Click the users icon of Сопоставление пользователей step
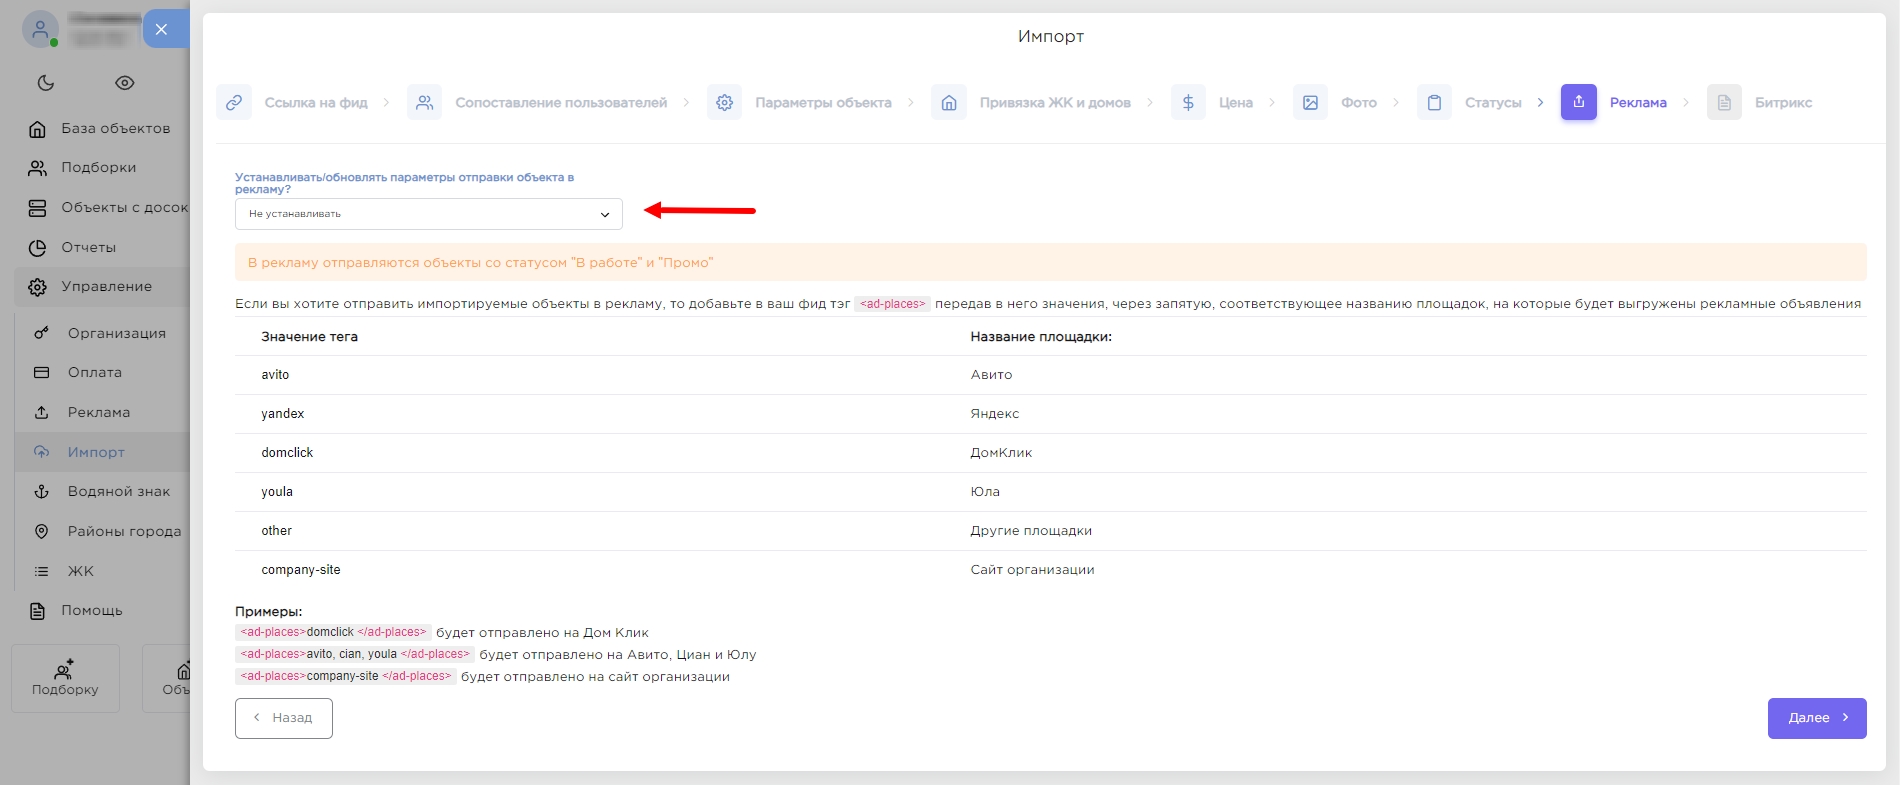This screenshot has width=1900, height=785. point(424,102)
